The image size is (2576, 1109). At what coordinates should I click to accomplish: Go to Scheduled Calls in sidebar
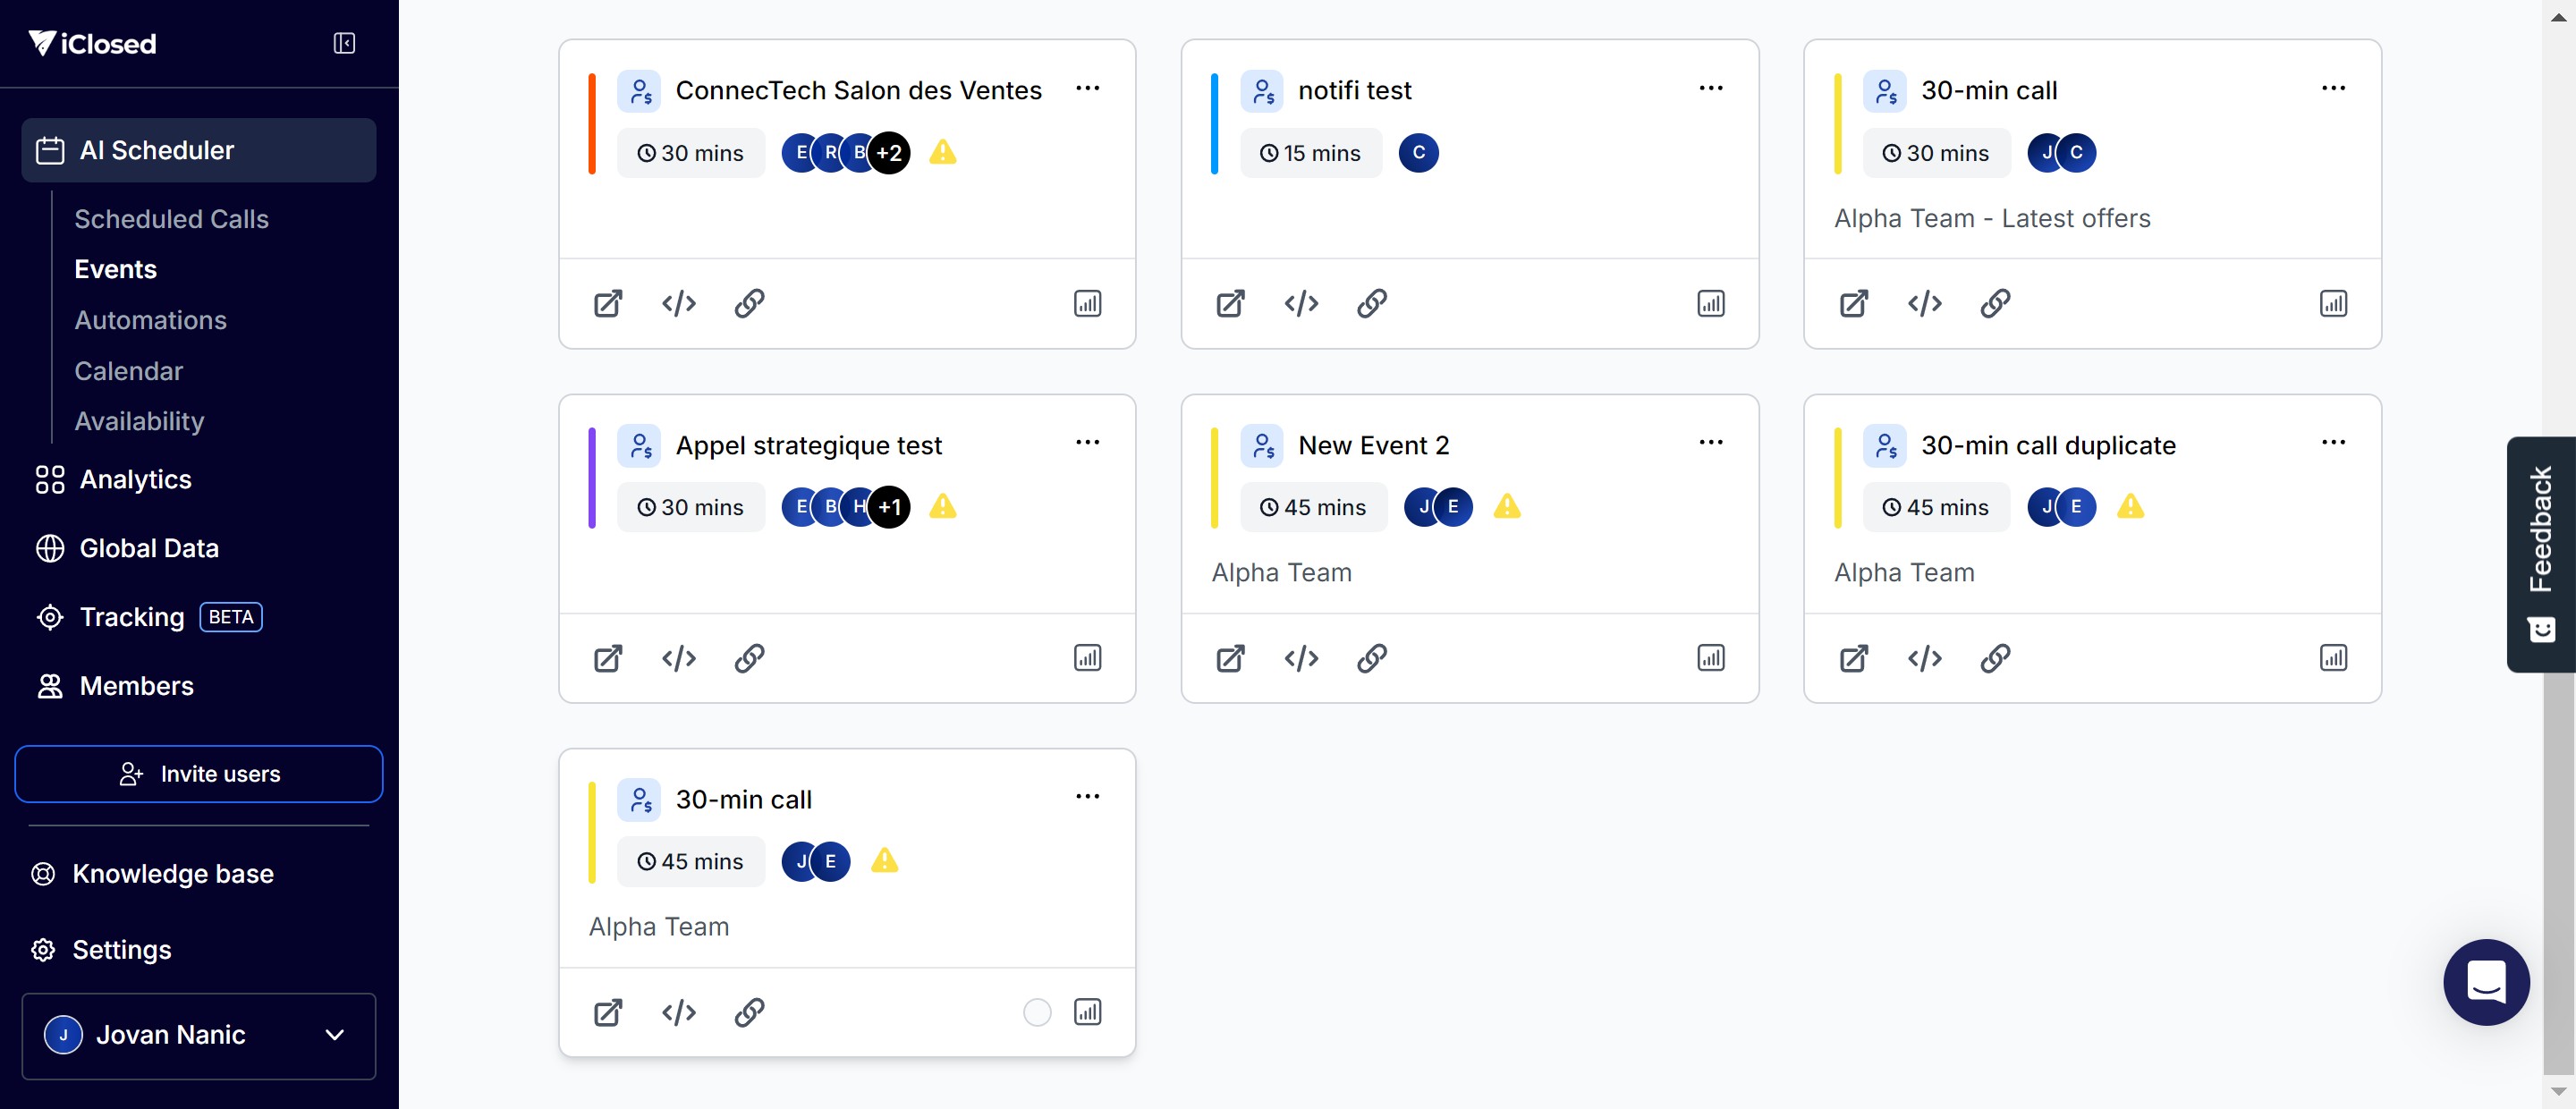click(171, 219)
